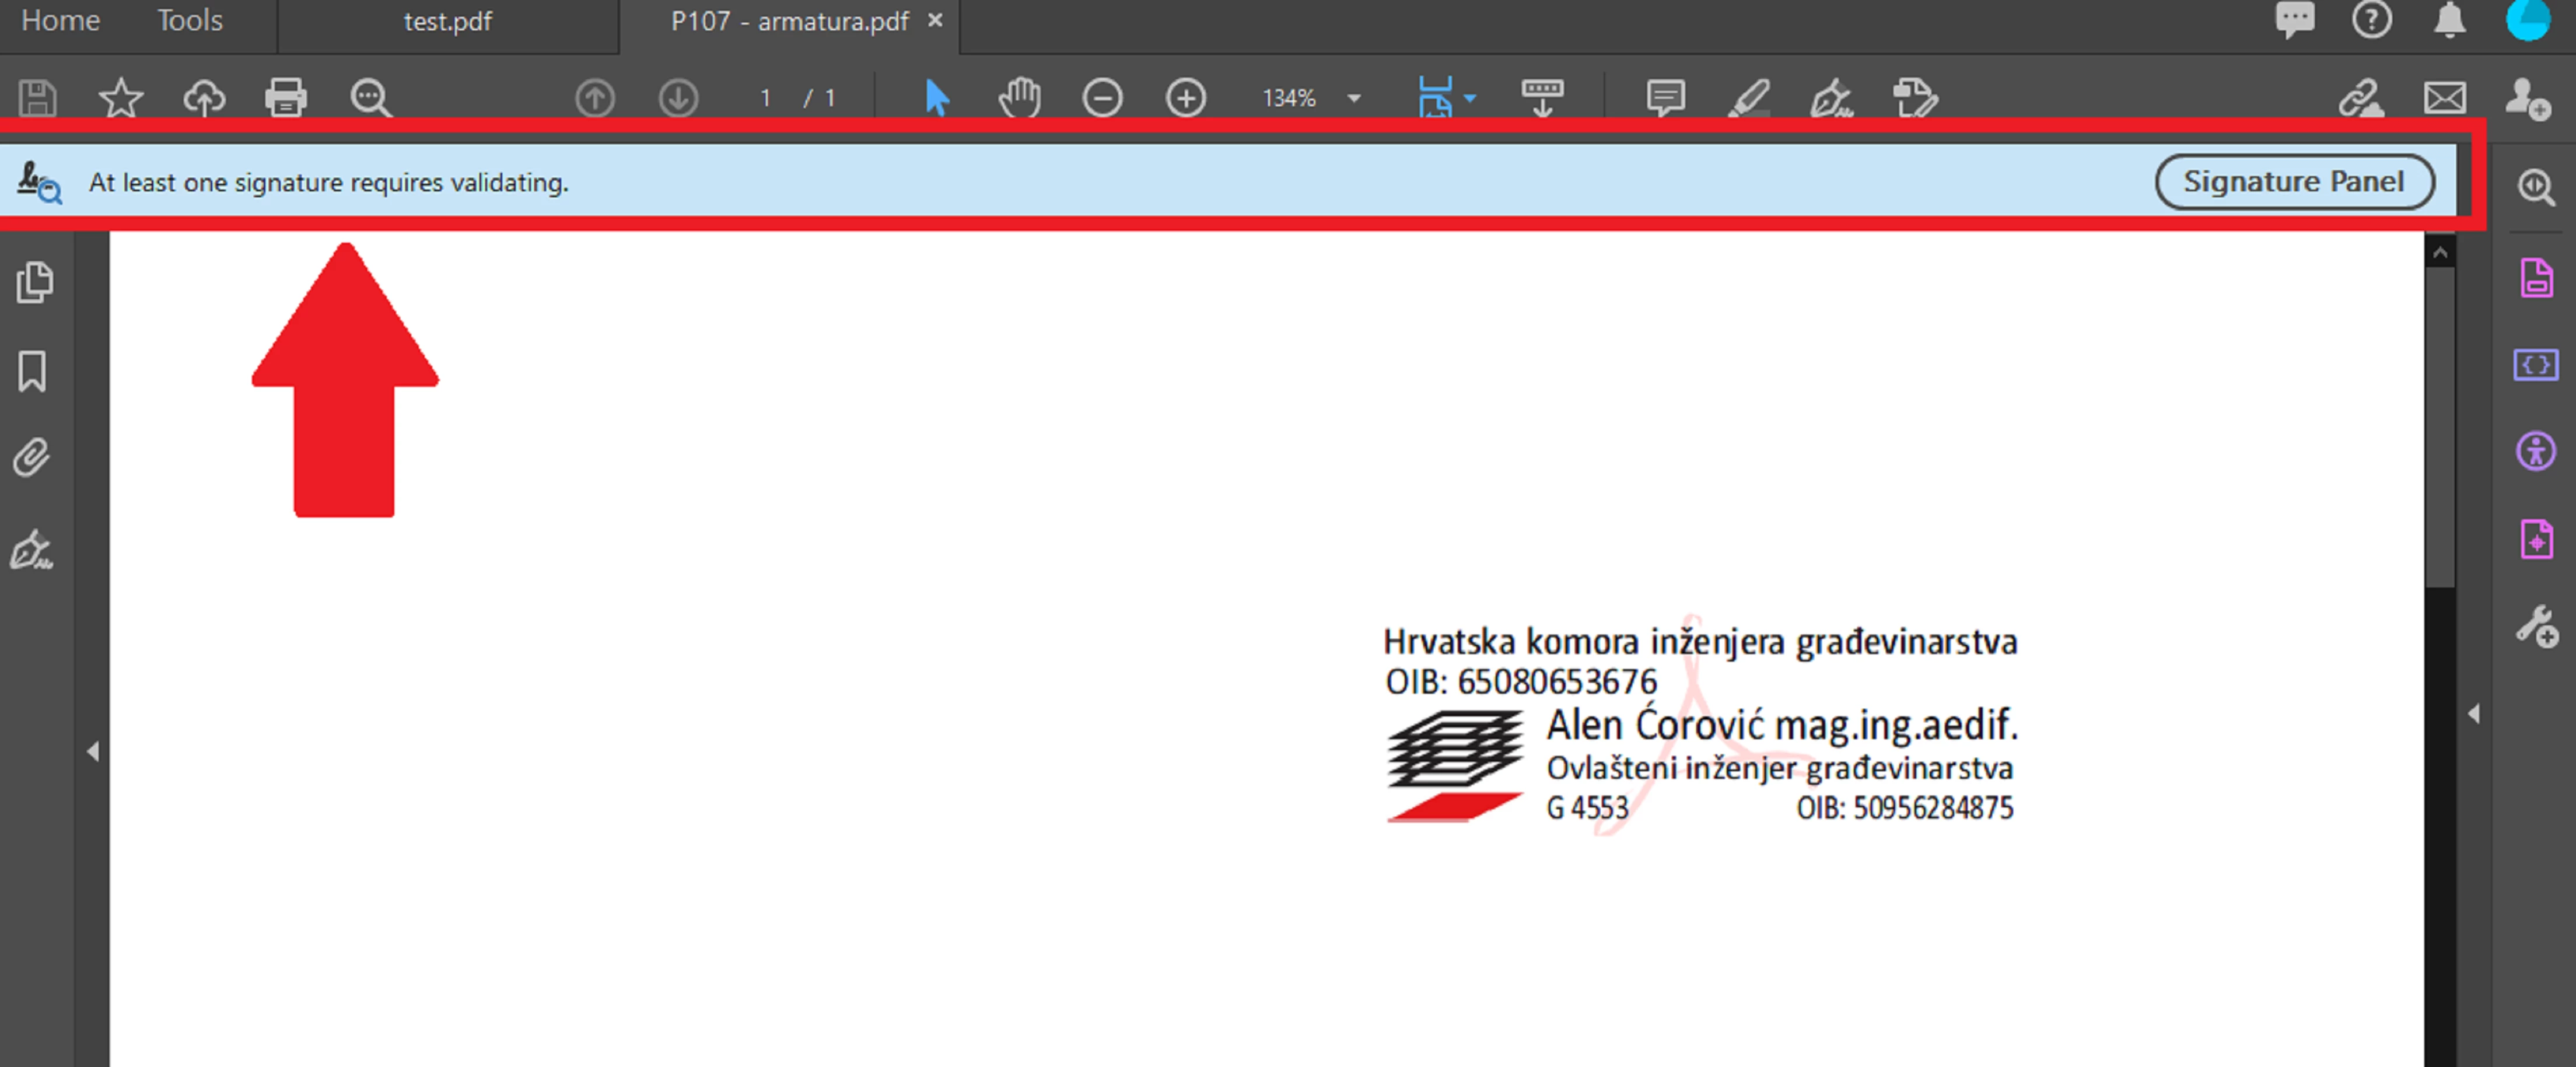Open the fit page options dropdown arrow
Screen dimensions: 2576x1067
1470,98
